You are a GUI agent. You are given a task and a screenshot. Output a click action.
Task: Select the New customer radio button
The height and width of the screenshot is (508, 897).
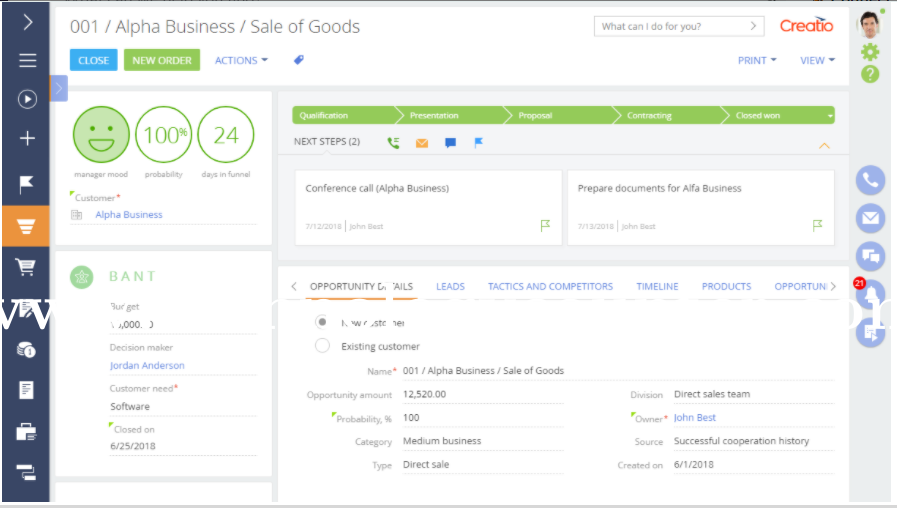(x=322, y=322)
